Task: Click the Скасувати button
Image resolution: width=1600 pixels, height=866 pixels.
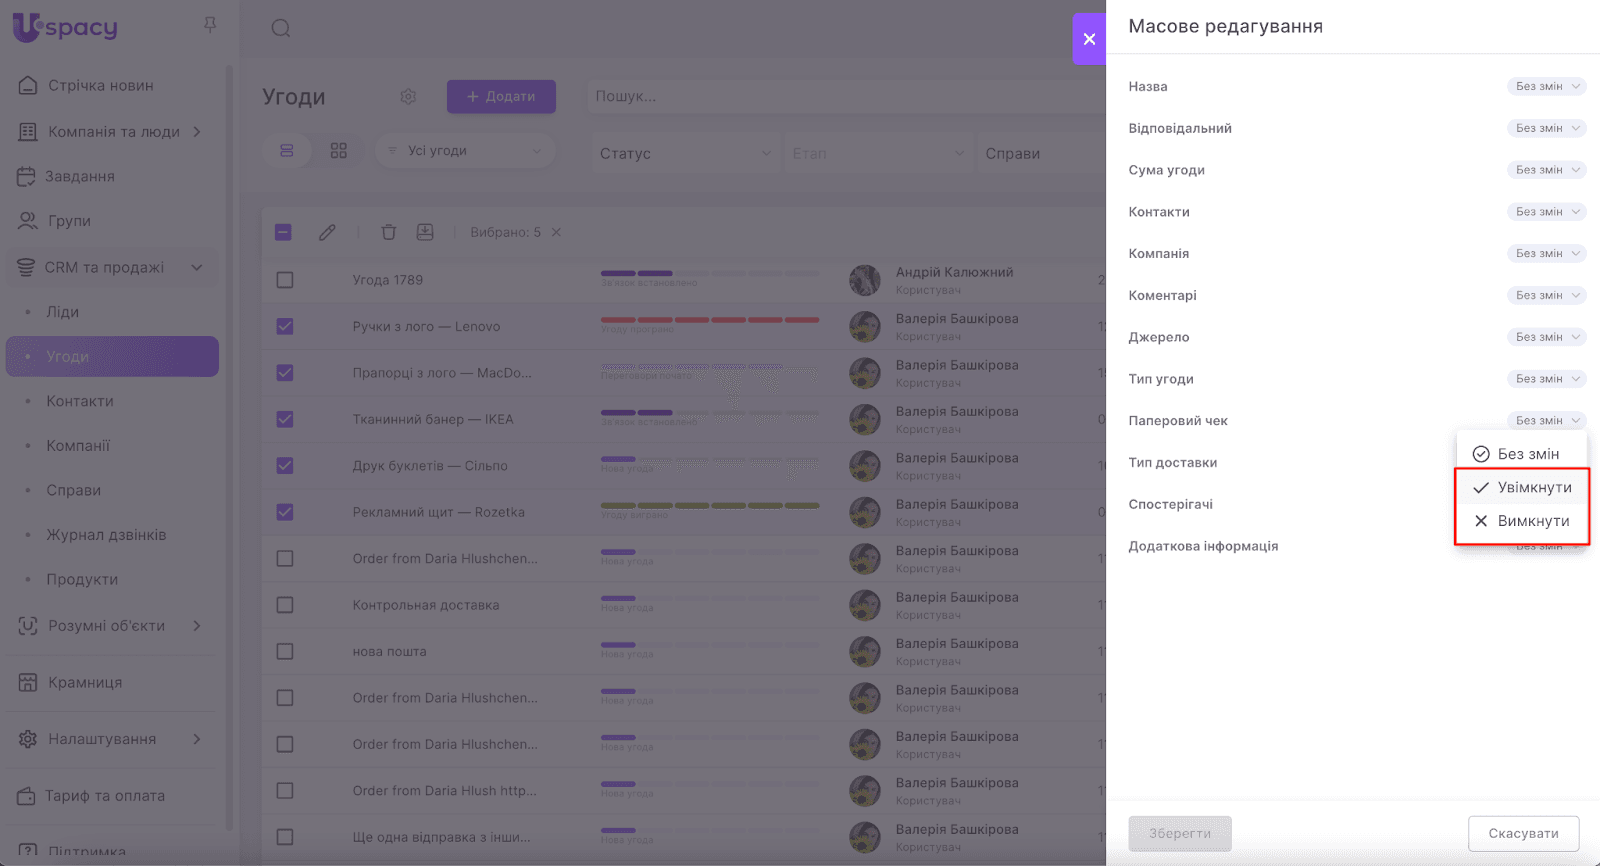Action: pyautogui.click(x=1523, y=833)
